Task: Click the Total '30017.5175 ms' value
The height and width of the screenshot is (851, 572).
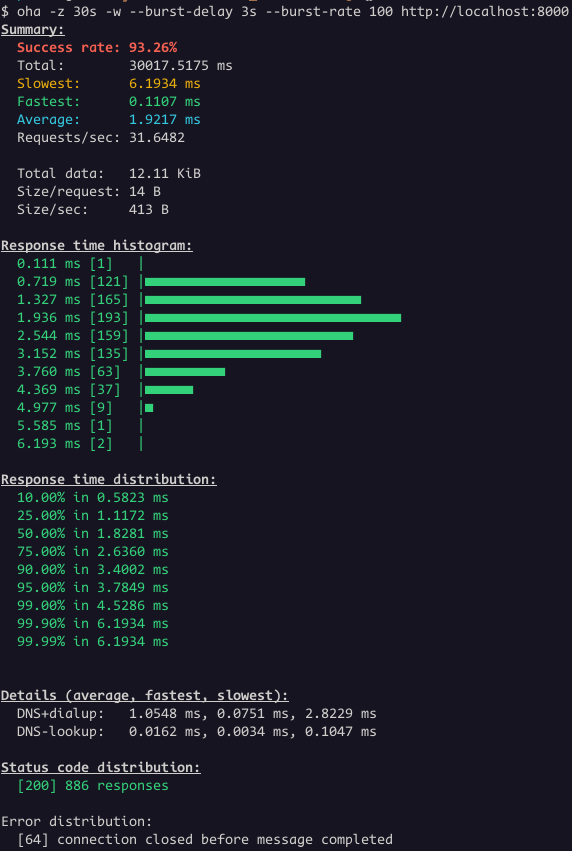Action: click(x=181, y=66)
